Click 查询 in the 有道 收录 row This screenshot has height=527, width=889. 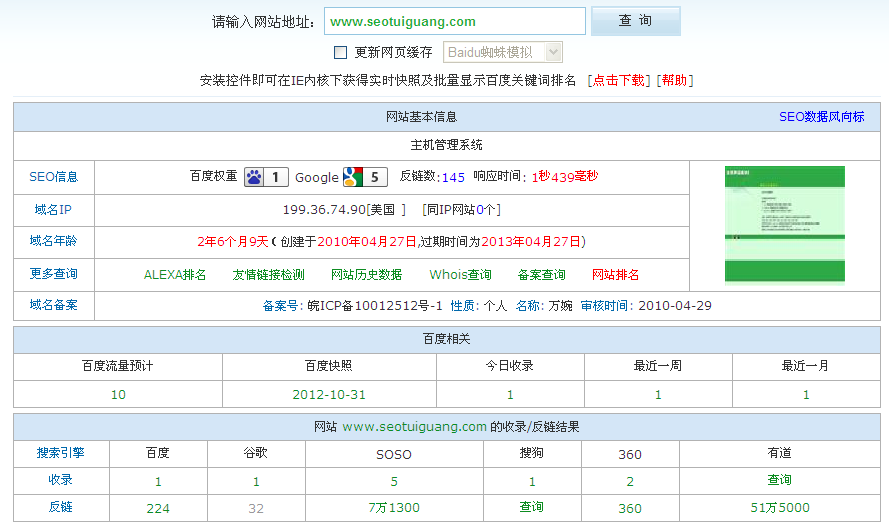point(779,480)
